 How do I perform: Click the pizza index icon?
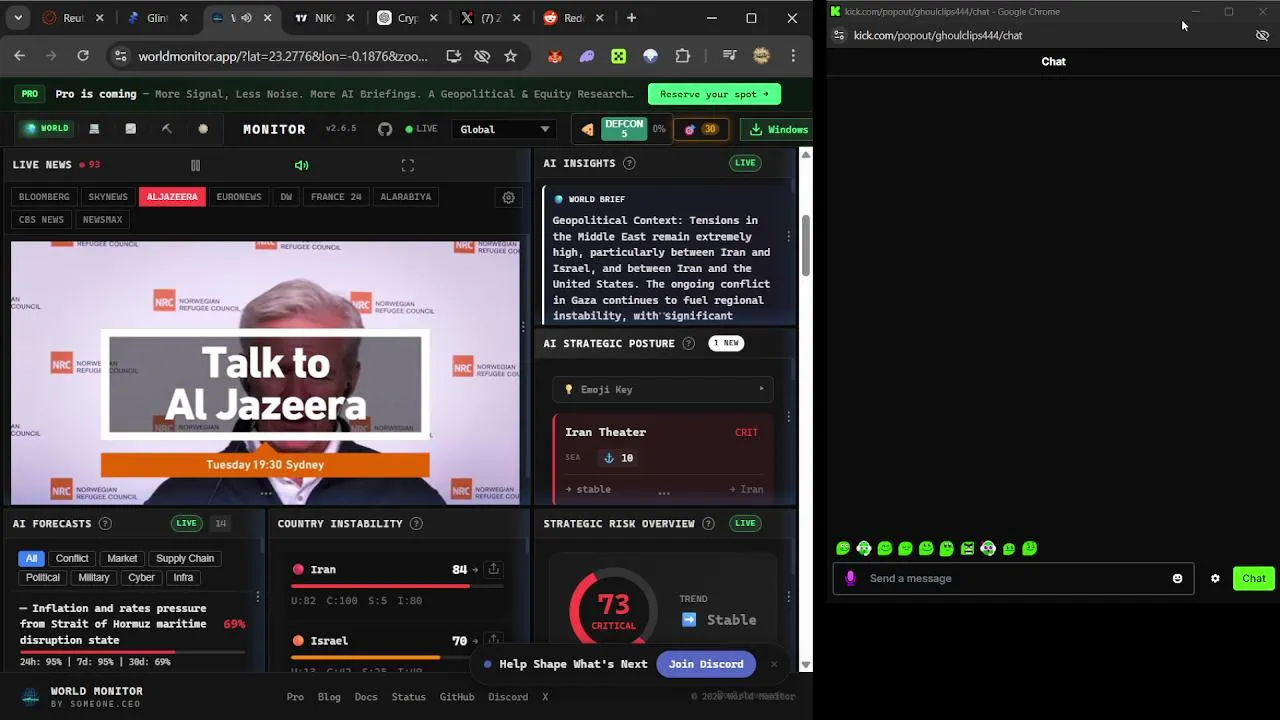coord(587,129)
